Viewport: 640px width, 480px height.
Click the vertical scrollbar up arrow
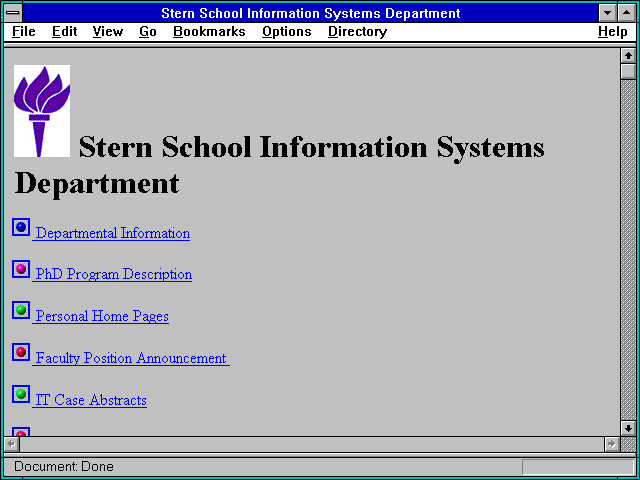pyautogui.click(x=628, y=56)
